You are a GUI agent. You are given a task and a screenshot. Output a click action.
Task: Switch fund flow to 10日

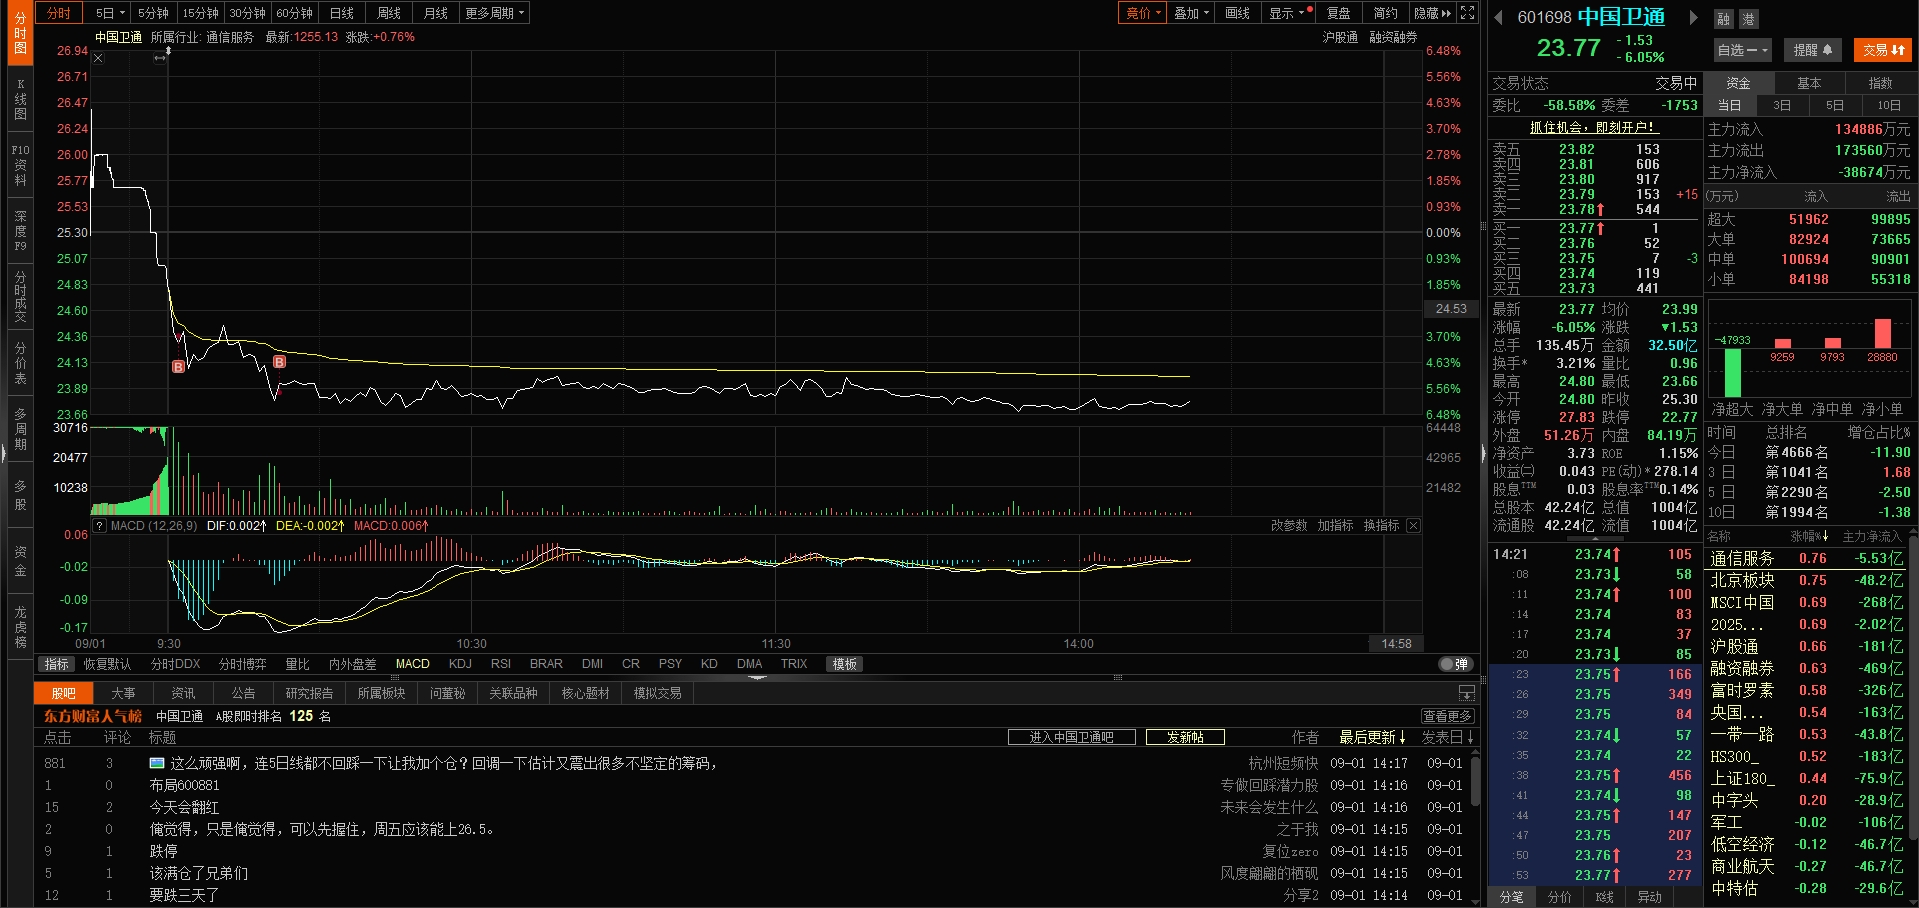tap(1889, 105)
